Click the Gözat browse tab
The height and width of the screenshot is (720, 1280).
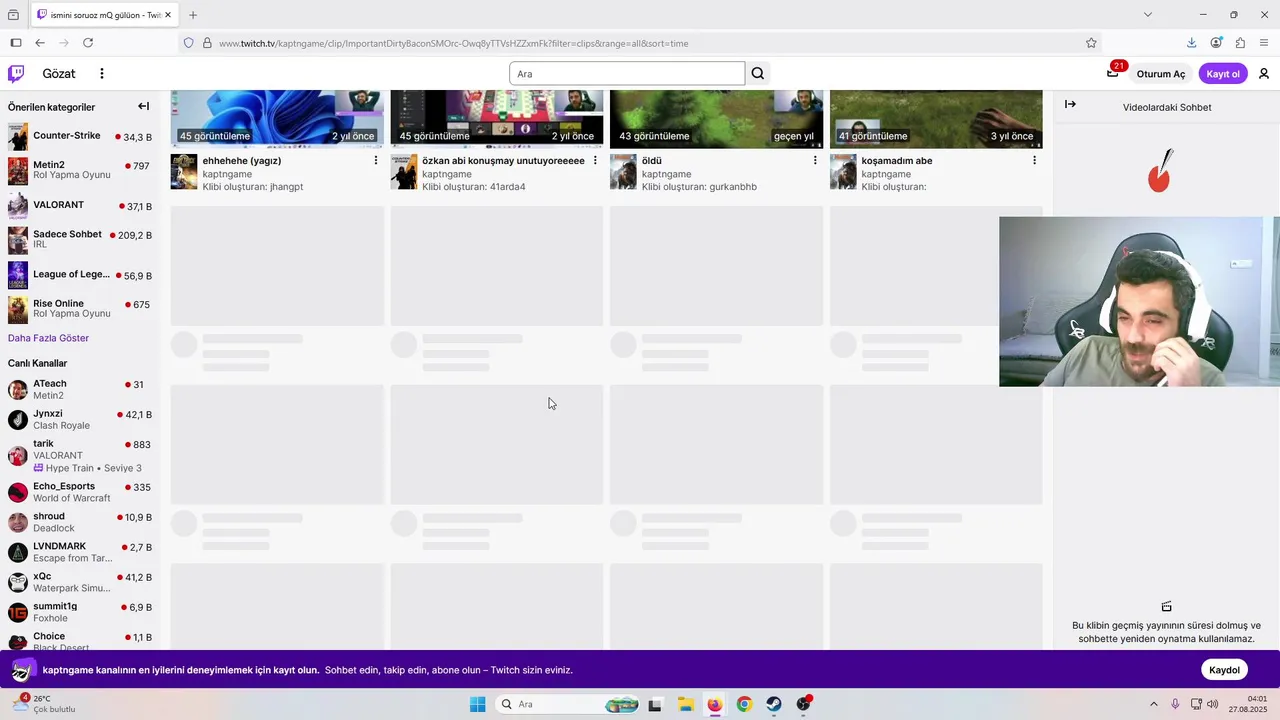[59, 73]
